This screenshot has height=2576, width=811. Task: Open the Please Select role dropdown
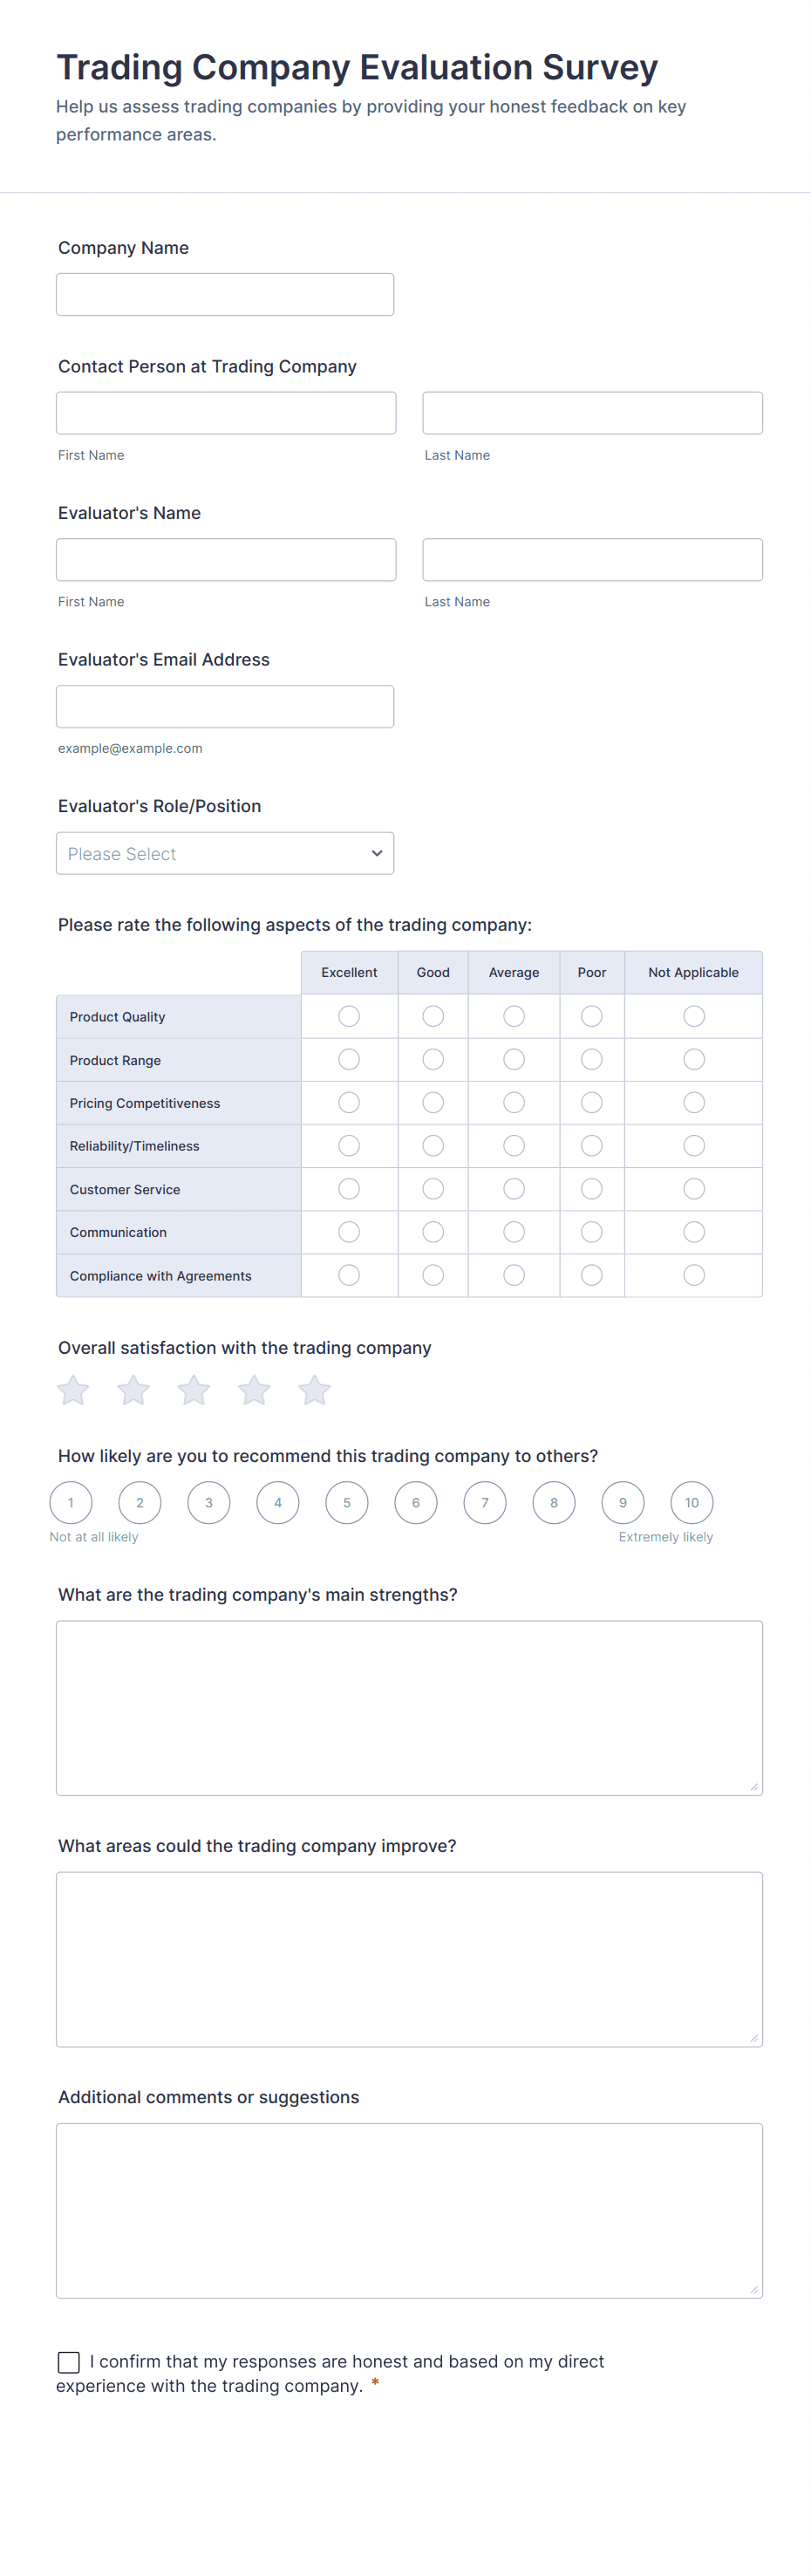(x=224, y=853)
